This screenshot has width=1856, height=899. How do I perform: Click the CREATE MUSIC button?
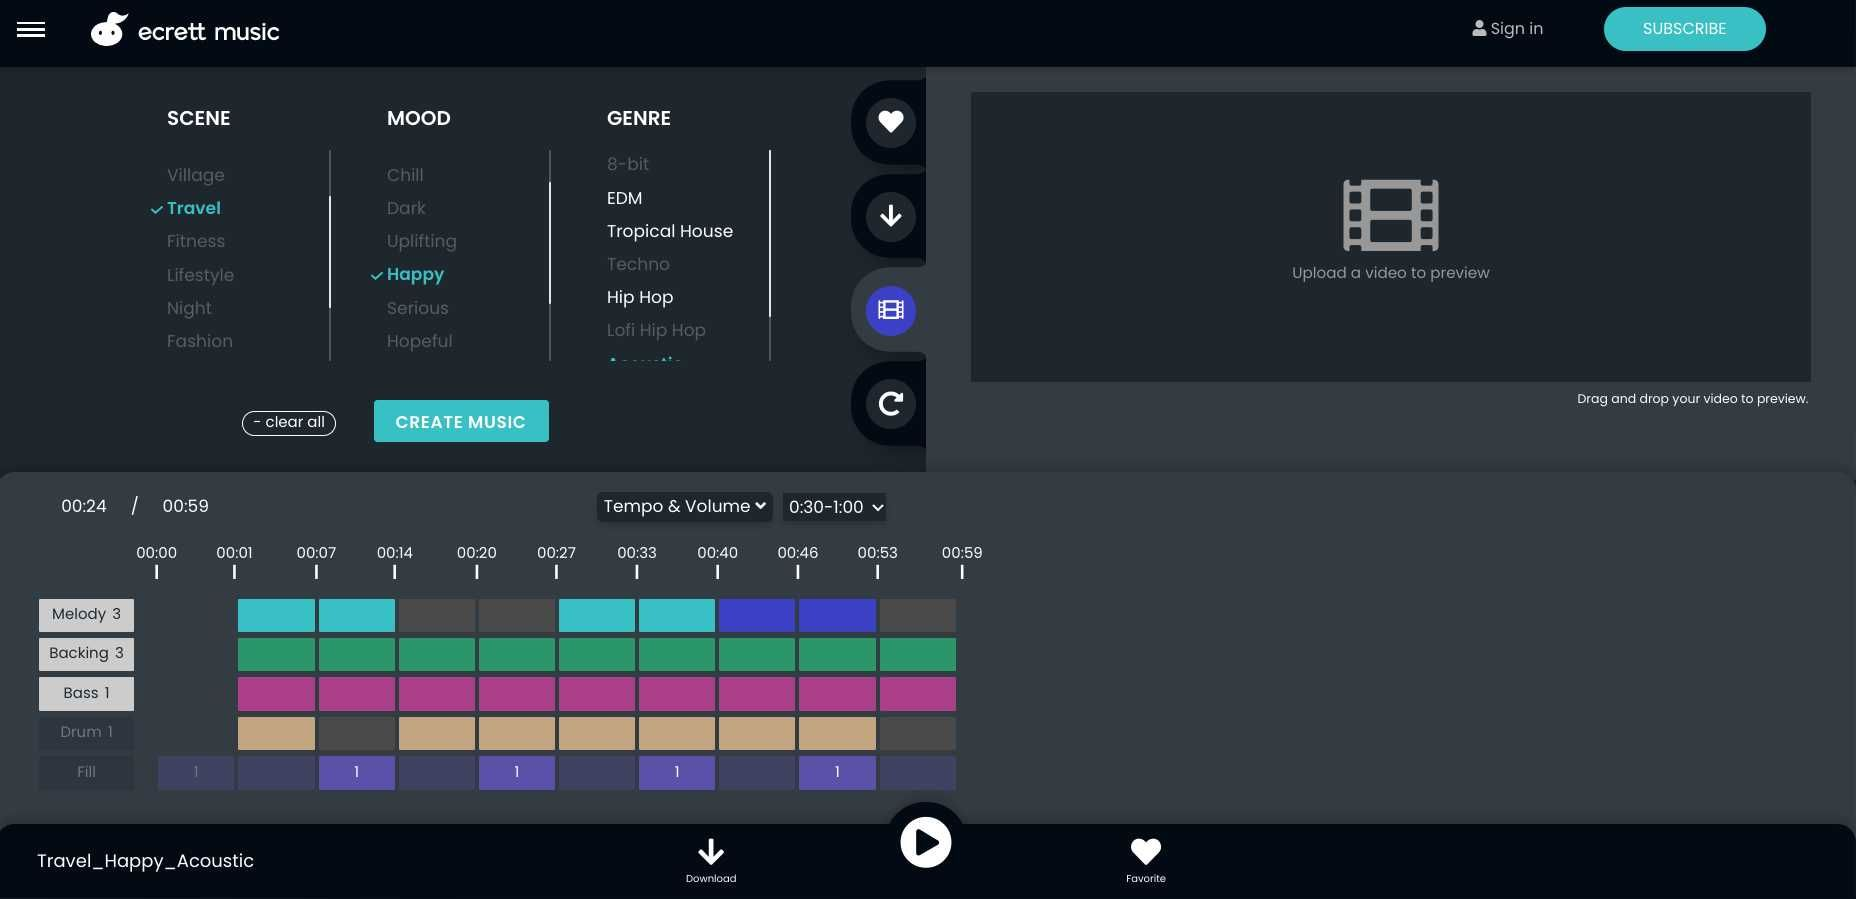tap(461, 421)
